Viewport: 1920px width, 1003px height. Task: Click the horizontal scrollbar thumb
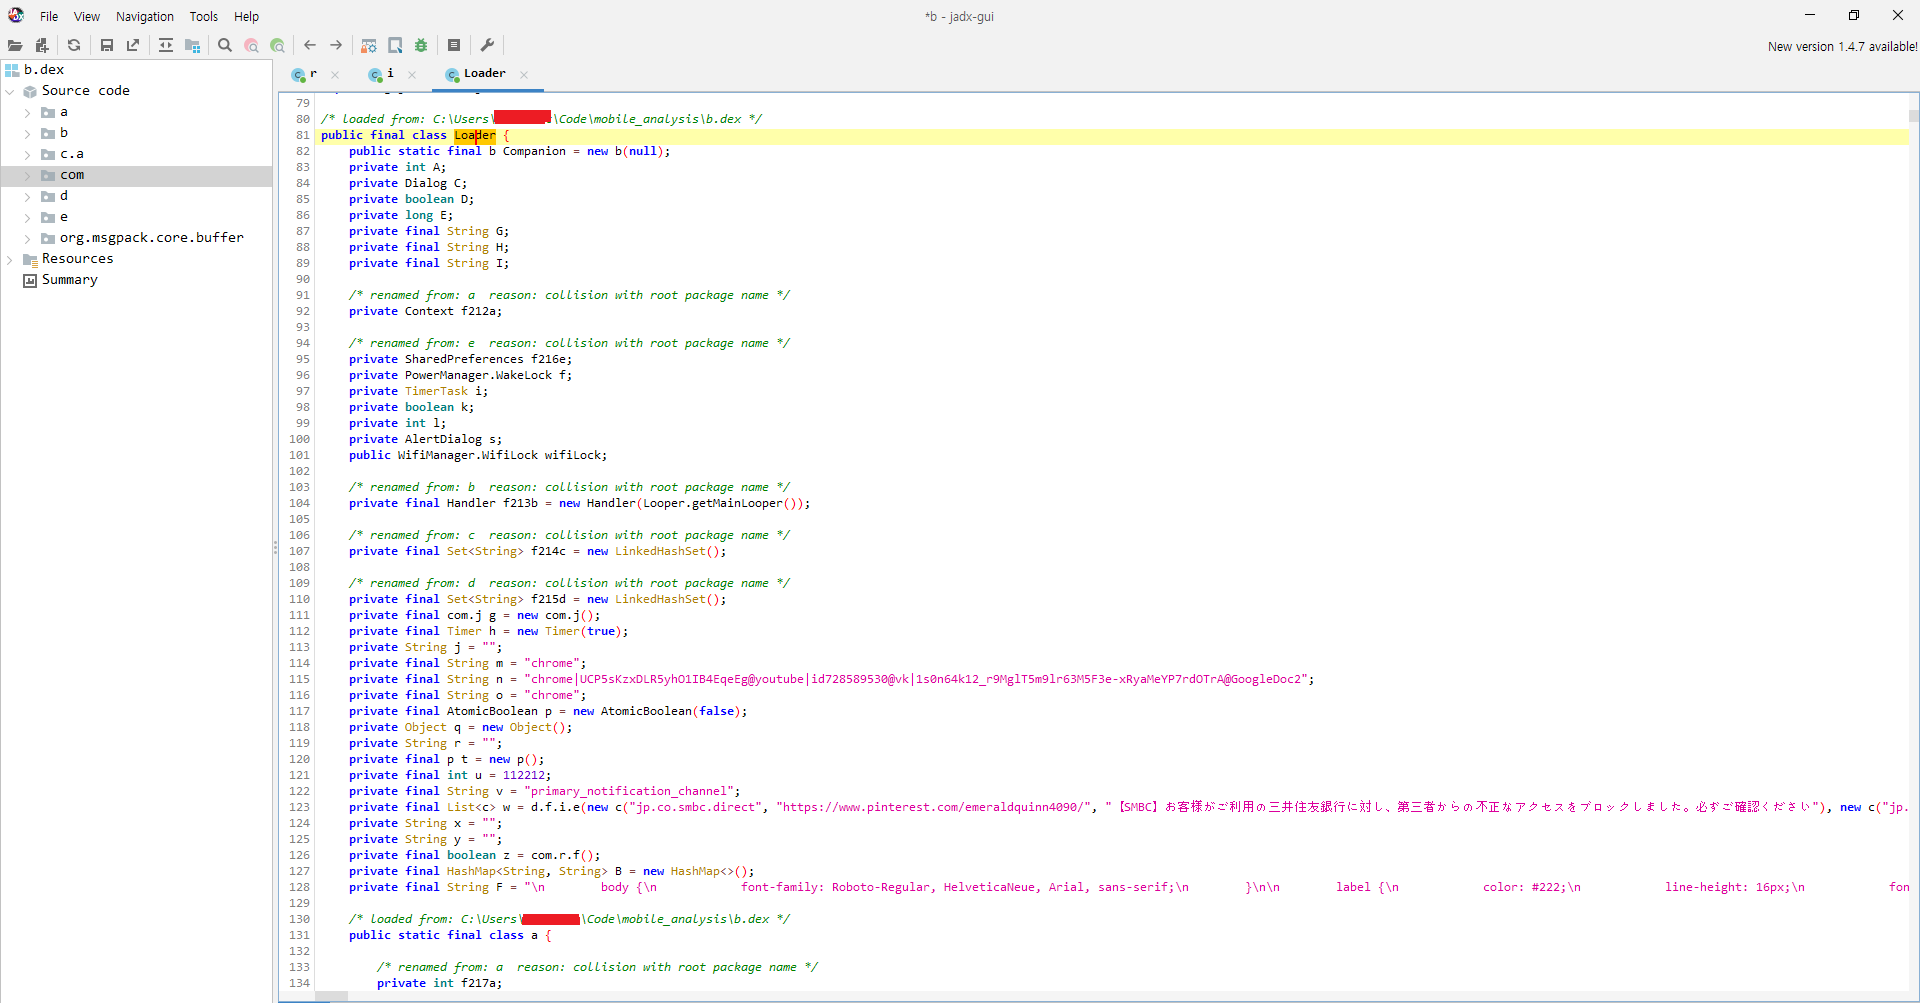(331, 996)
